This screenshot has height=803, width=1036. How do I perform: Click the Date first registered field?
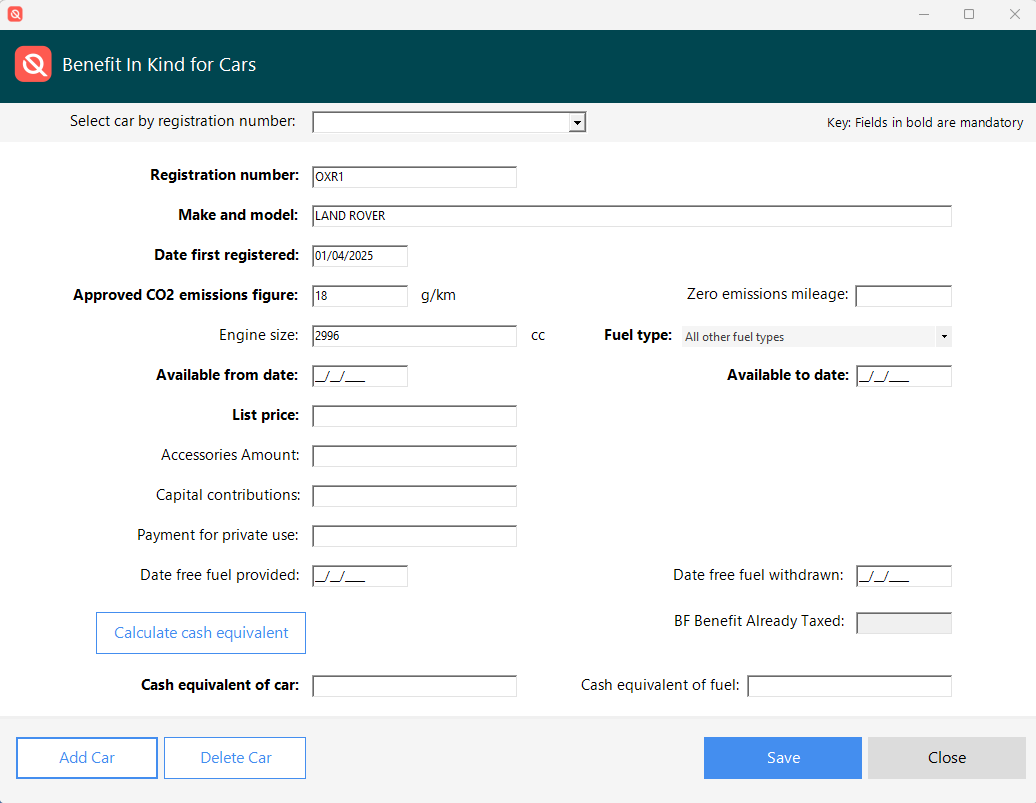[x=360, y=256]
